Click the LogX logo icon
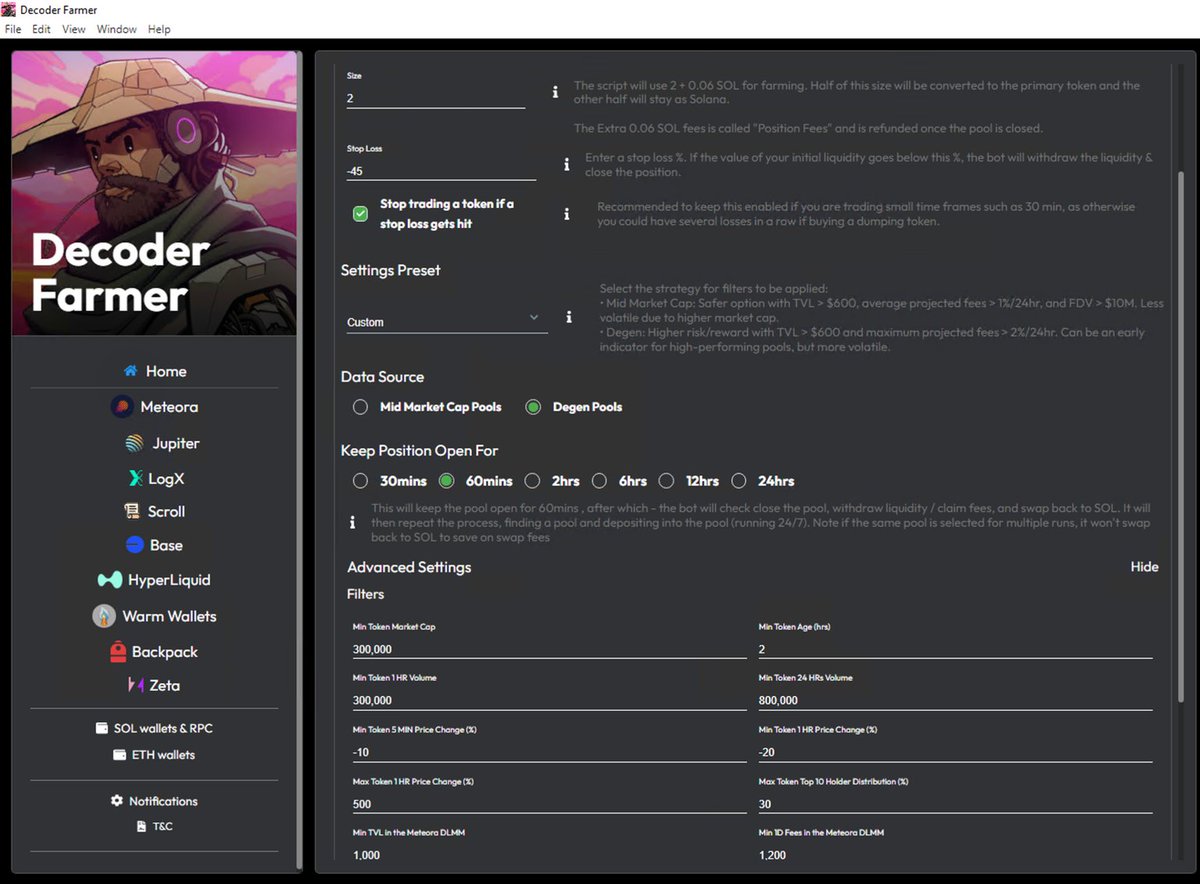Image resolution: width=1200 pixels, height=884 pixels. click(136, 479)
